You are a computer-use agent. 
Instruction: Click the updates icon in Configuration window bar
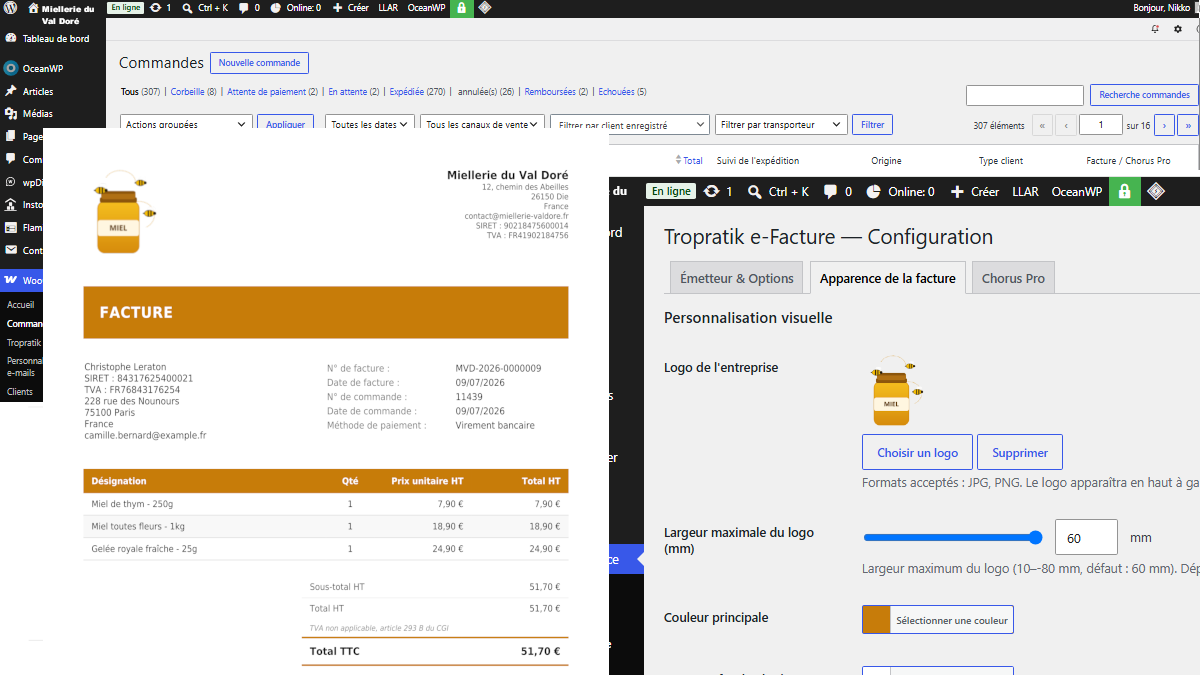pos(711,191)
